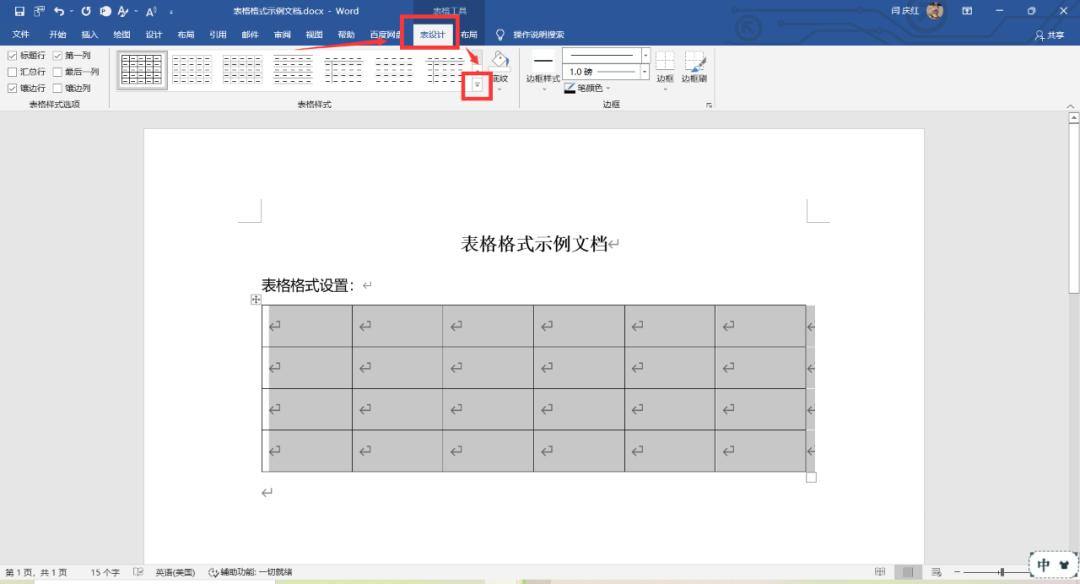Click the 辅助功能: 一切就绪 accessibility status
The height and width of the screenshot is (584, 1080).
tap(250, 572)
